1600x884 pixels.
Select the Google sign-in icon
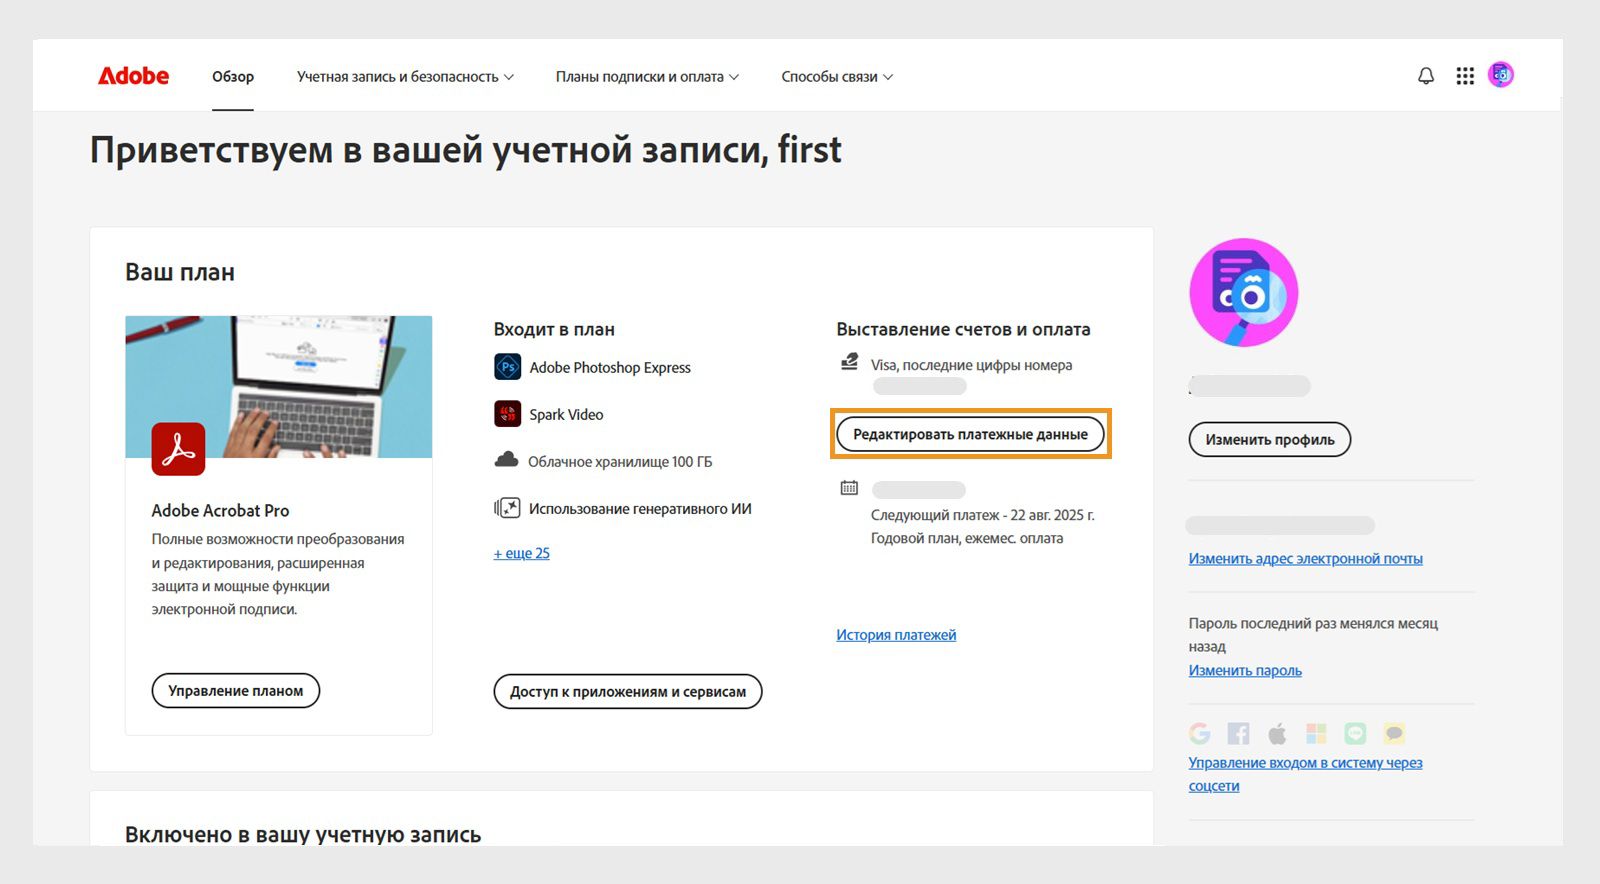coord(1199,733)
